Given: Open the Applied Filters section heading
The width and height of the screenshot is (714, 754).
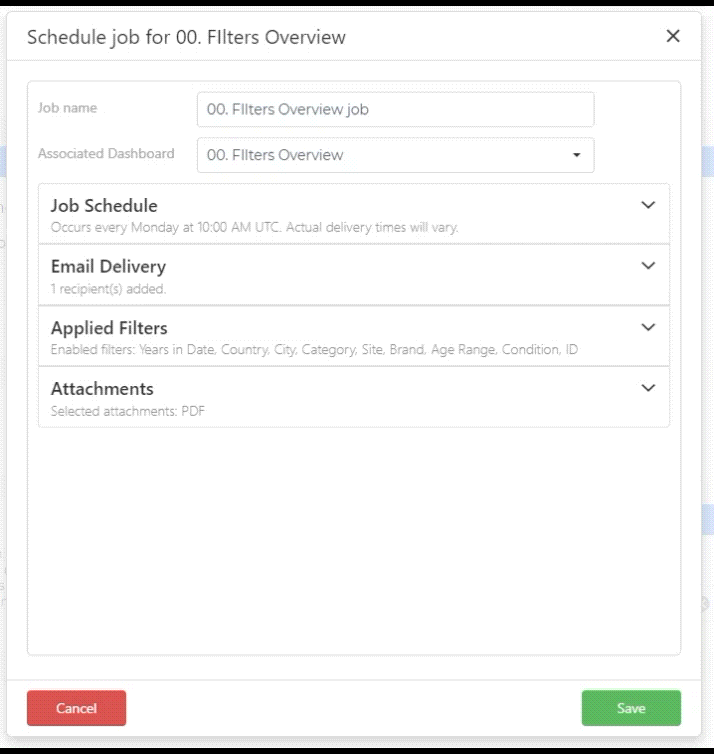Looking at the screenshot, I should point(109,328).
